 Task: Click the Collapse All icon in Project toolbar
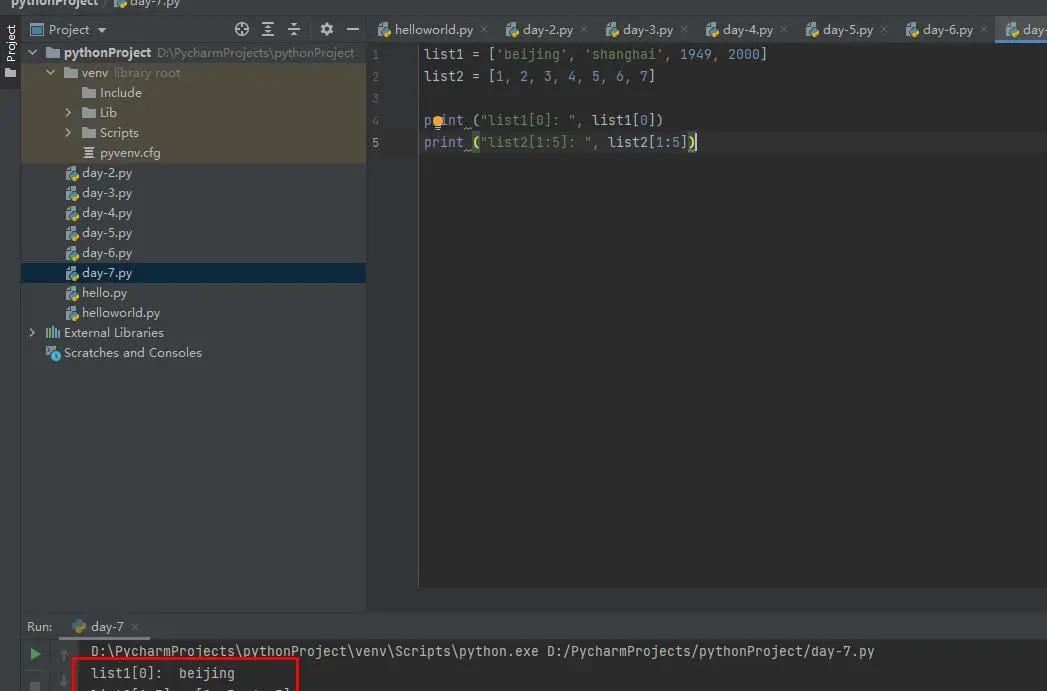point(294,29)
